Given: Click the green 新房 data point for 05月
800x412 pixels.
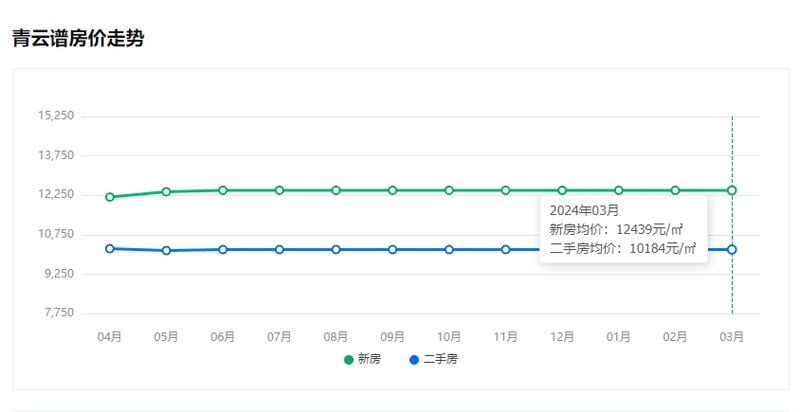Looking at the screenshot, I should [166, 192].
